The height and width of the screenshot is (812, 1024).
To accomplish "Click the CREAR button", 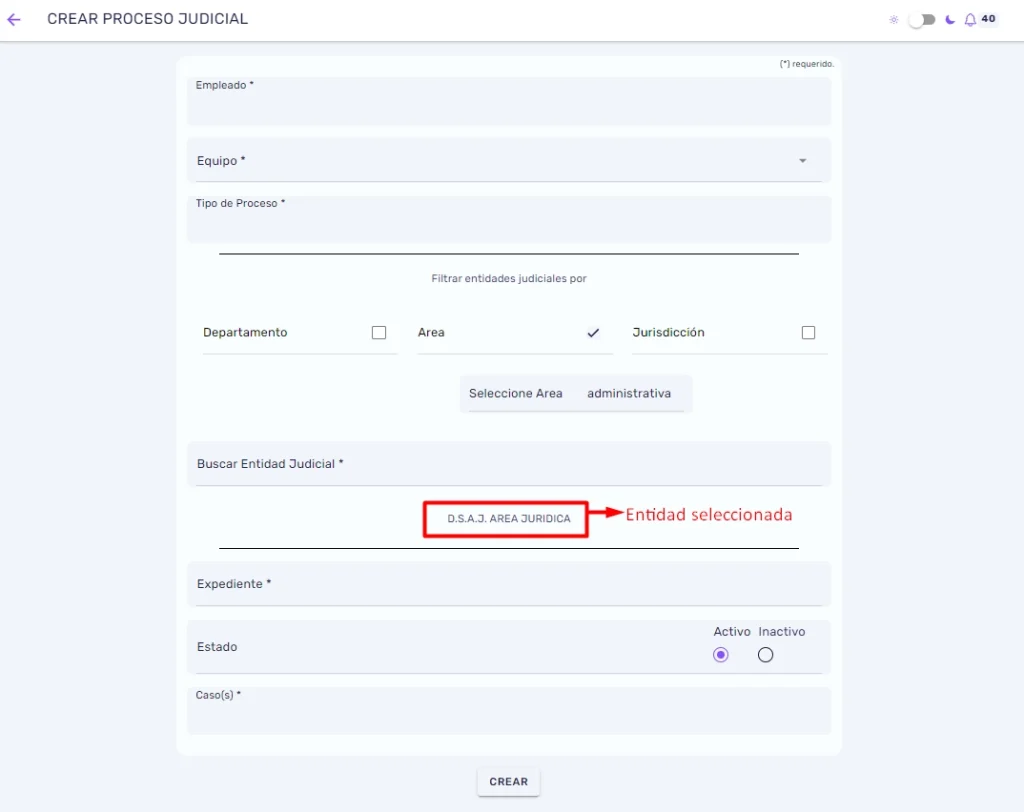I will click(x=509, y=782).
